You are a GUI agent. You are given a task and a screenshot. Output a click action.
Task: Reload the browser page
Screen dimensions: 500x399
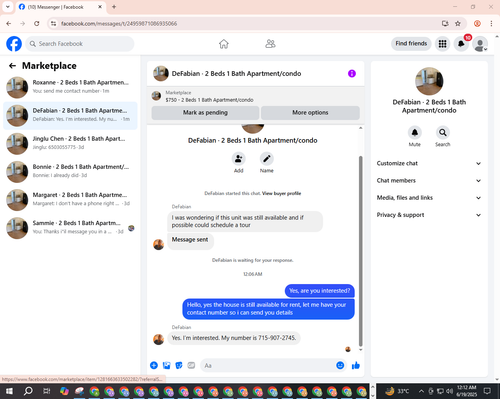point(37,24)
